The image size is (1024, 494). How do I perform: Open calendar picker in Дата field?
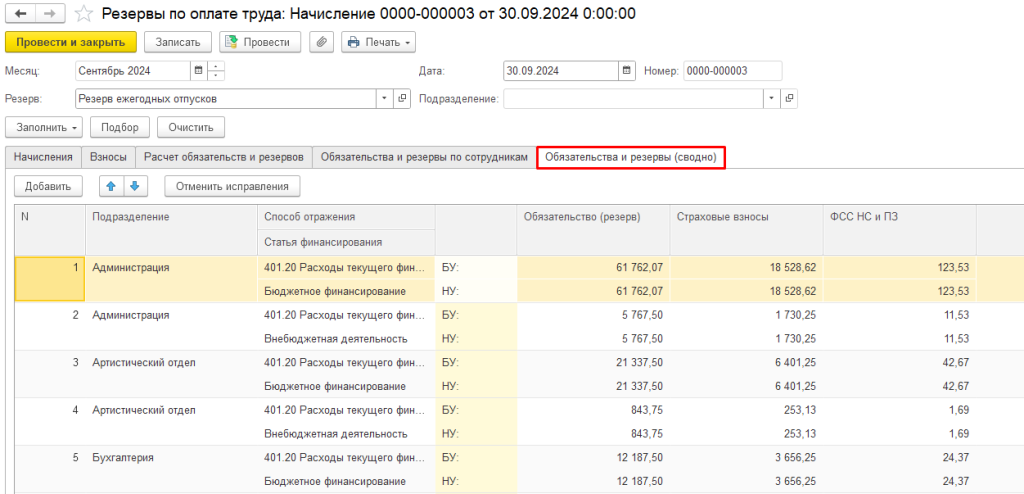[627, 71]
